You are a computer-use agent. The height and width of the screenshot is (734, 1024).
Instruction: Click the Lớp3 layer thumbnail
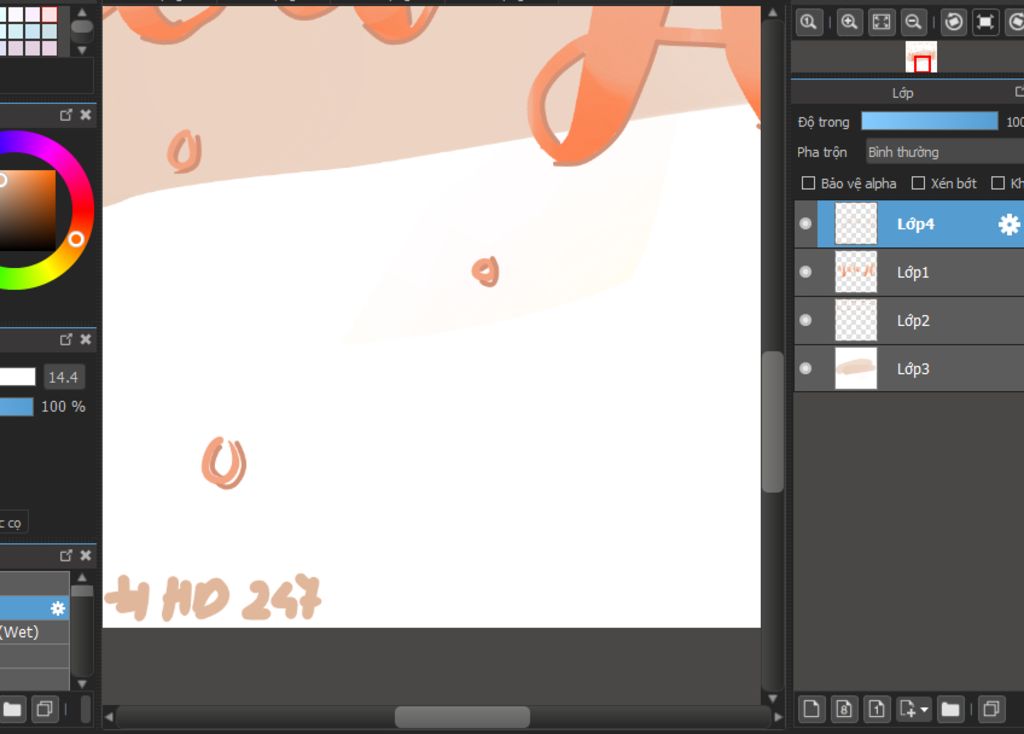click(x=856, y=369)
